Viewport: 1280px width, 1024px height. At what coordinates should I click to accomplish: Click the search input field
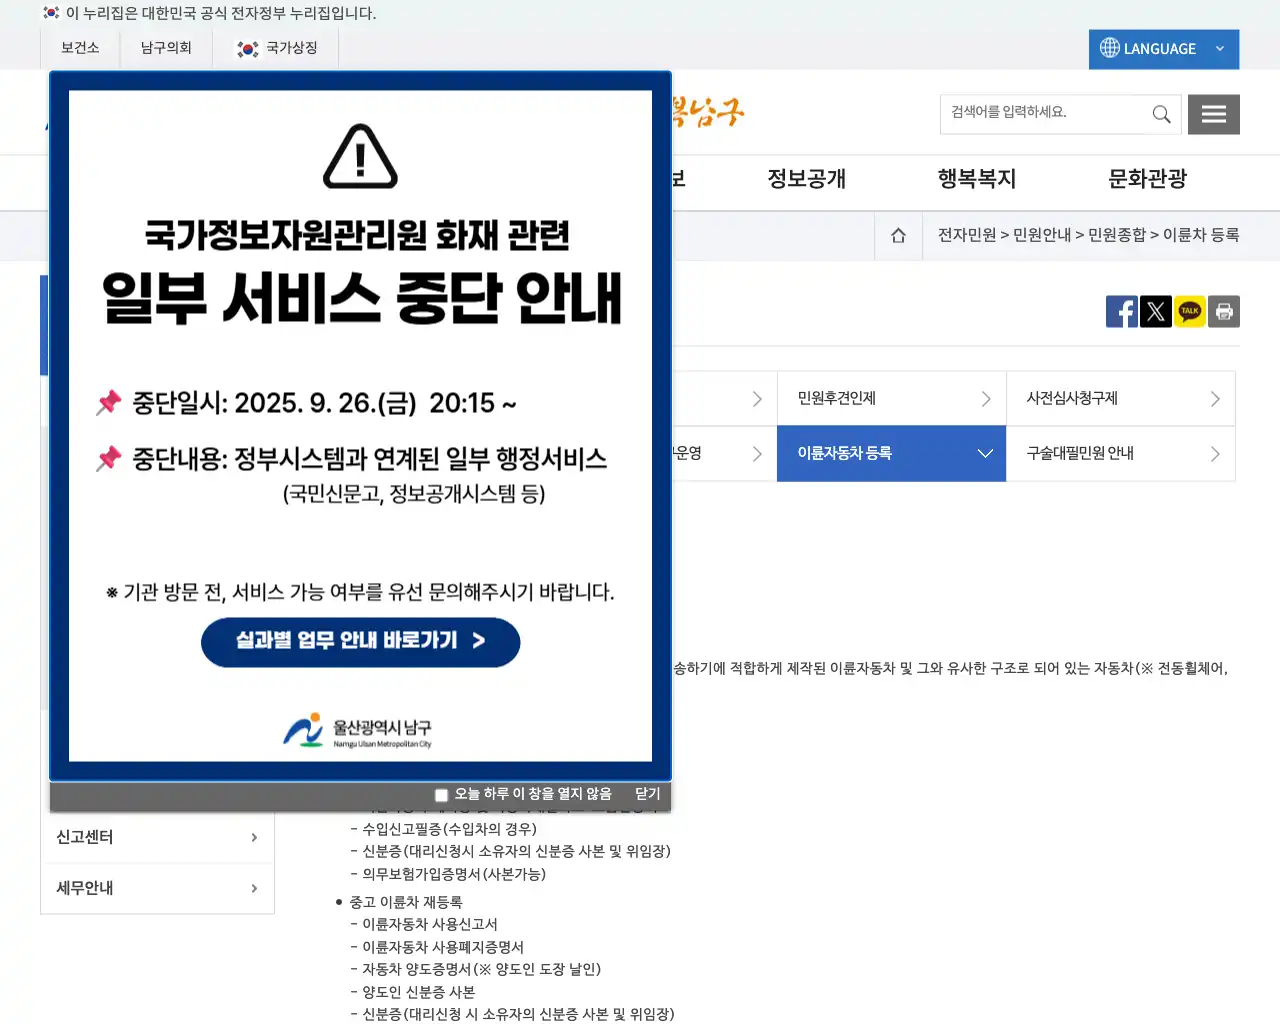pos(1045,113)
